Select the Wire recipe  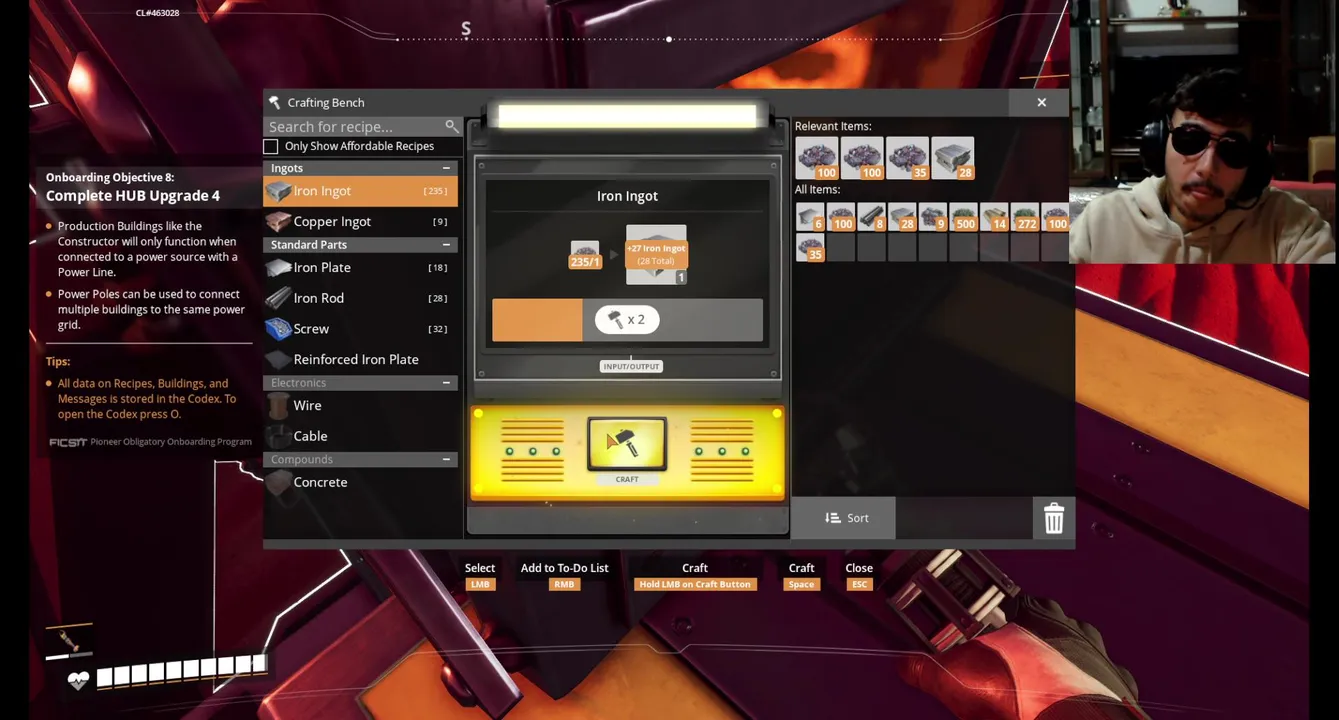[360, 405]
